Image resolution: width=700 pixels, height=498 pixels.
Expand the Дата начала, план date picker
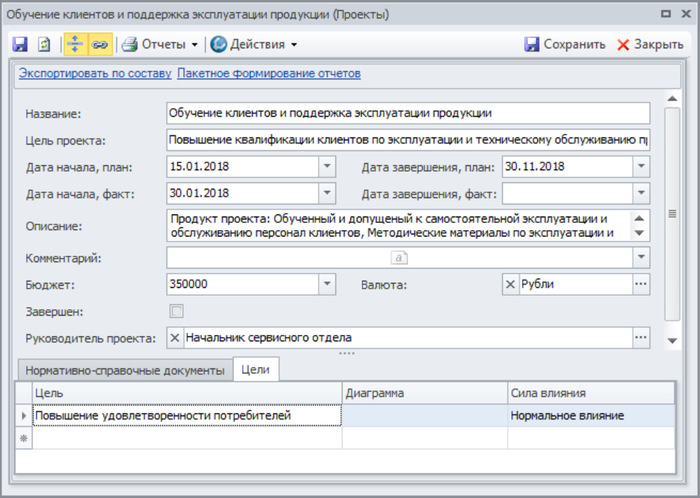click(x=327, y=167)
